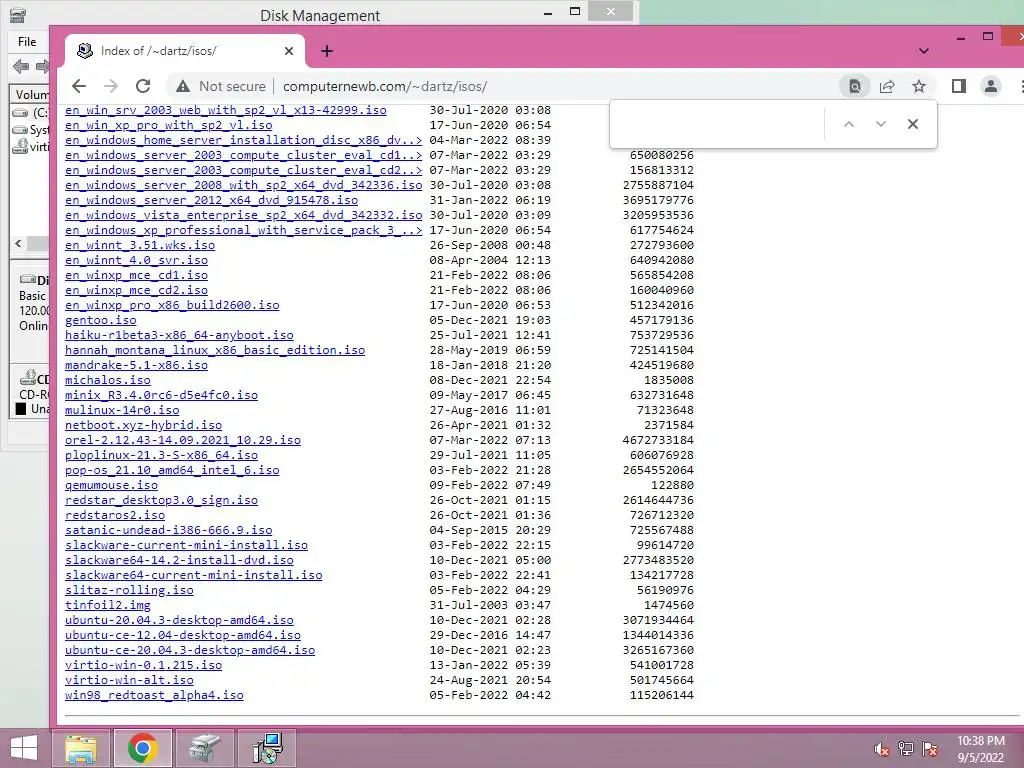The image size is (1024, 768).
Task: Download virtio-win-alt.iso
Action: 129,680
